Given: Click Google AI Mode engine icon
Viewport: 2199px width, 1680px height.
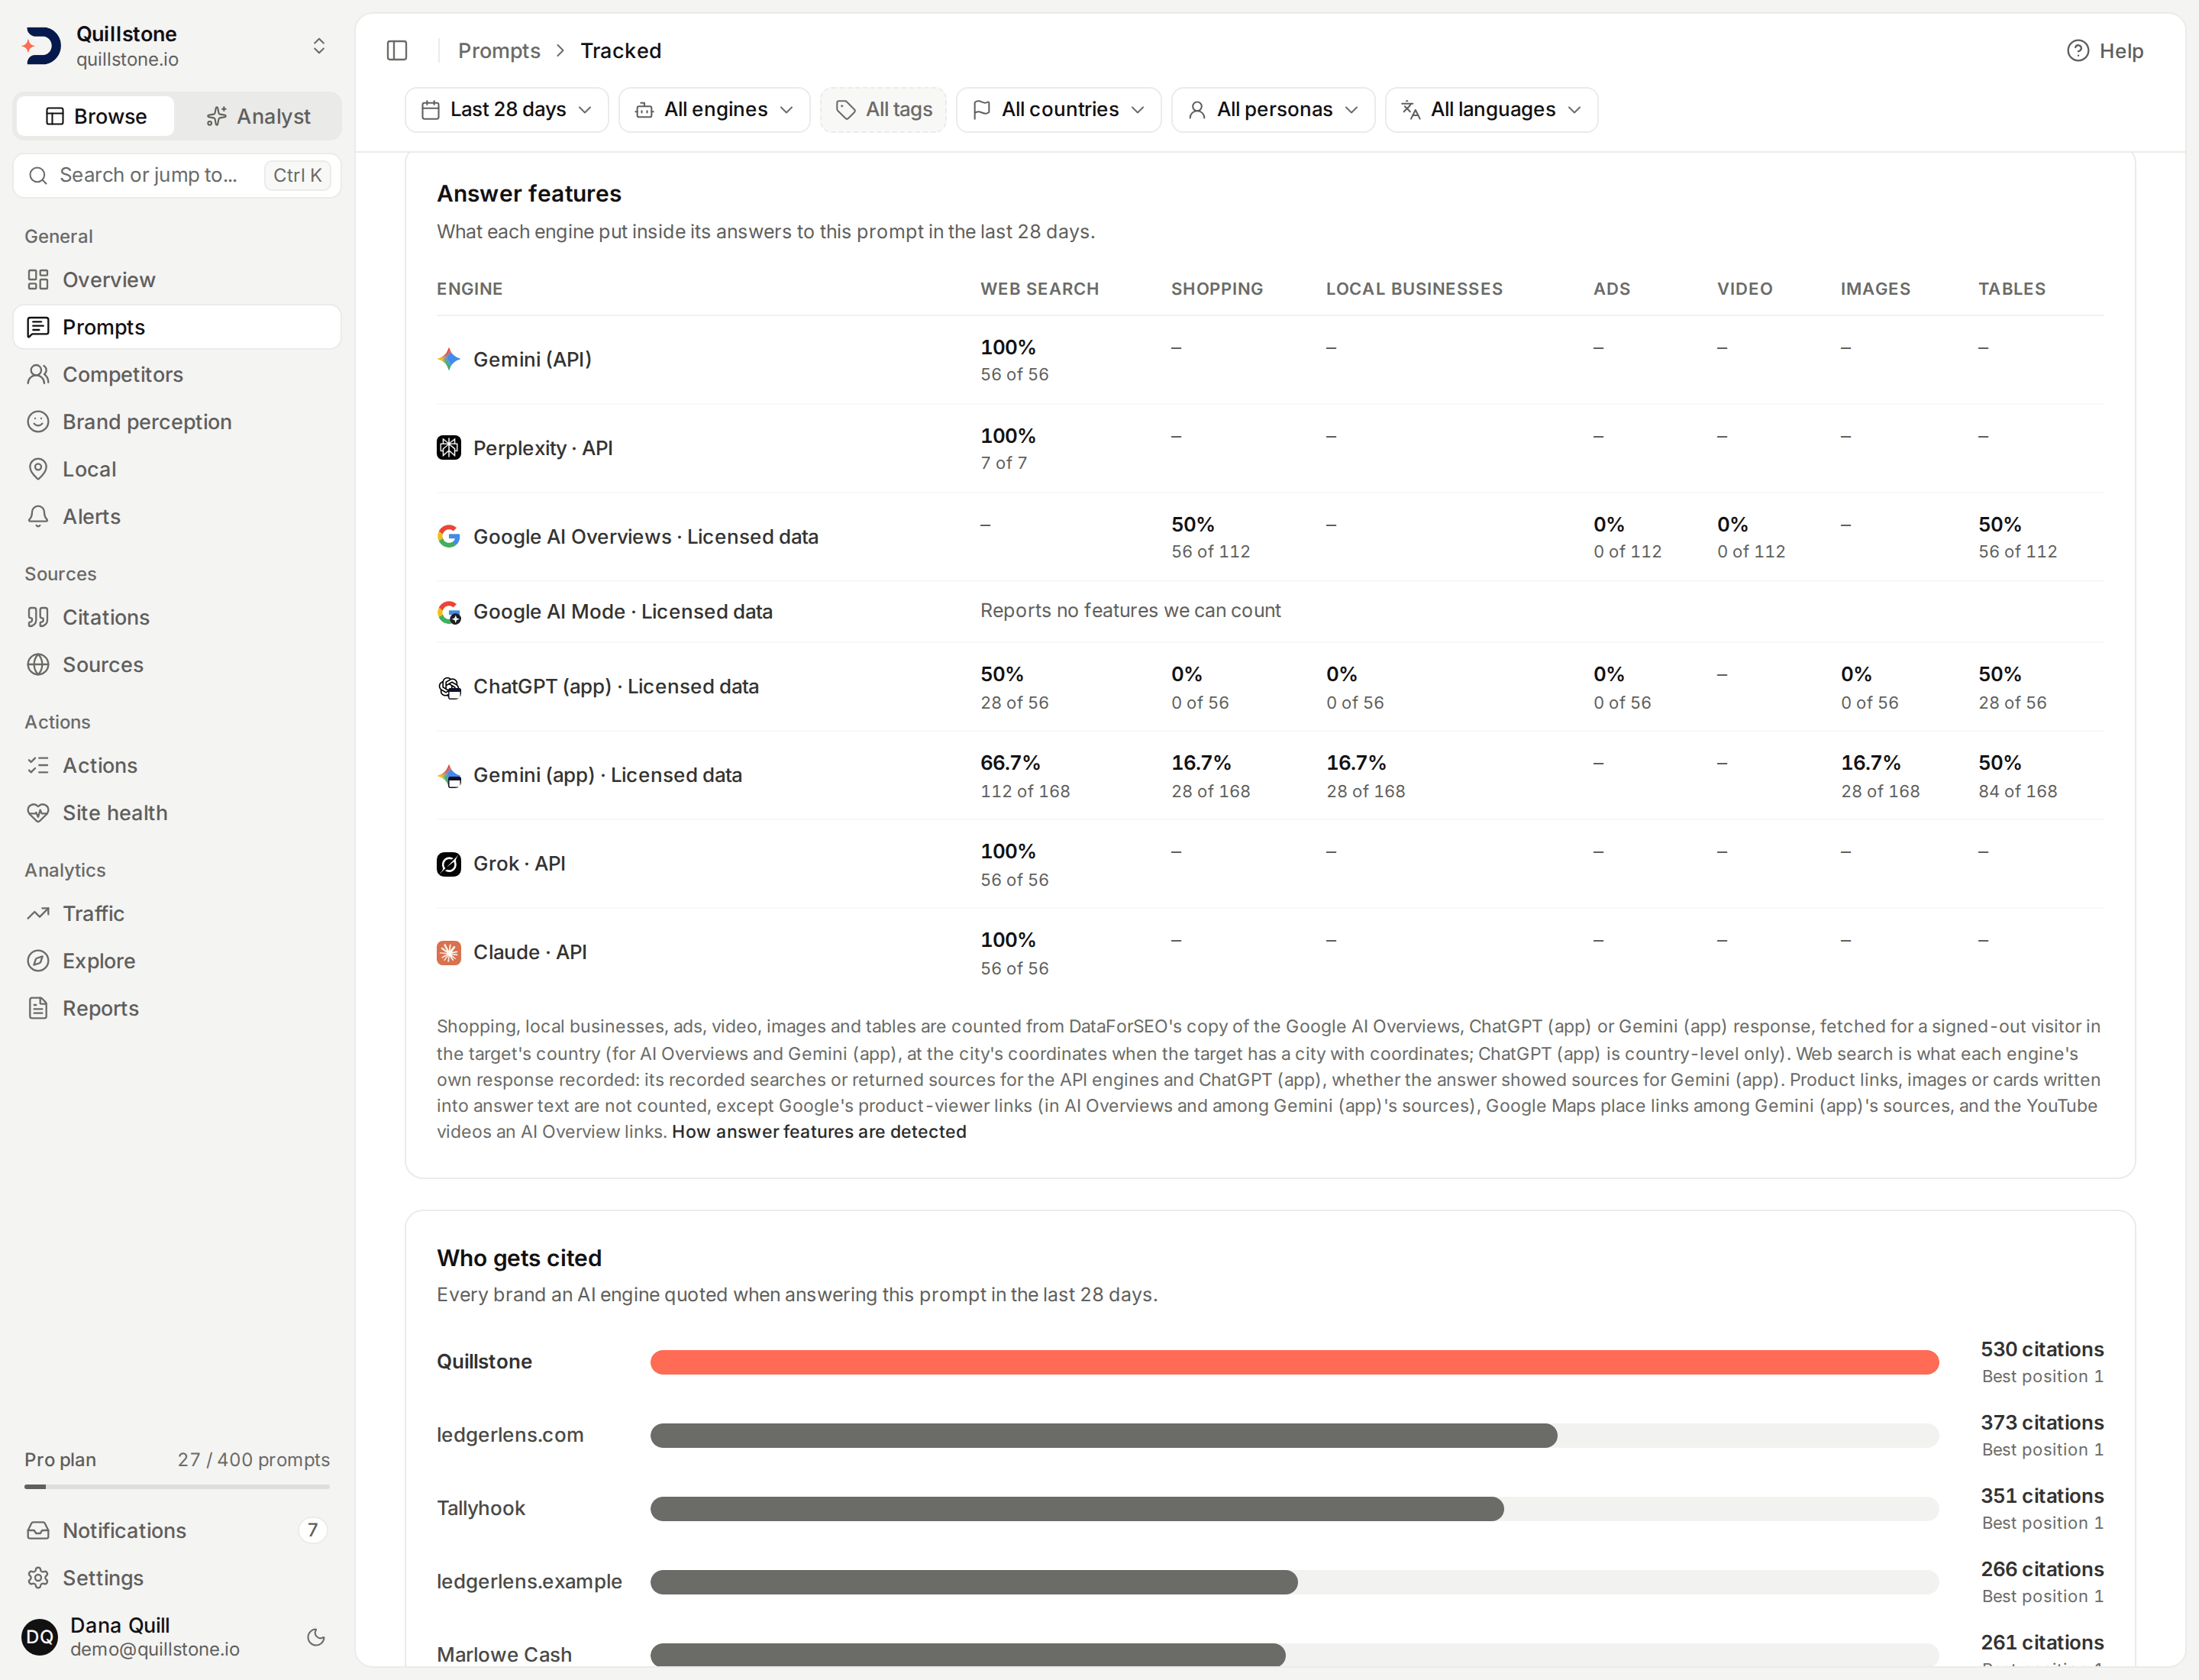Looking at the screenshot, I should pos(449,612).
